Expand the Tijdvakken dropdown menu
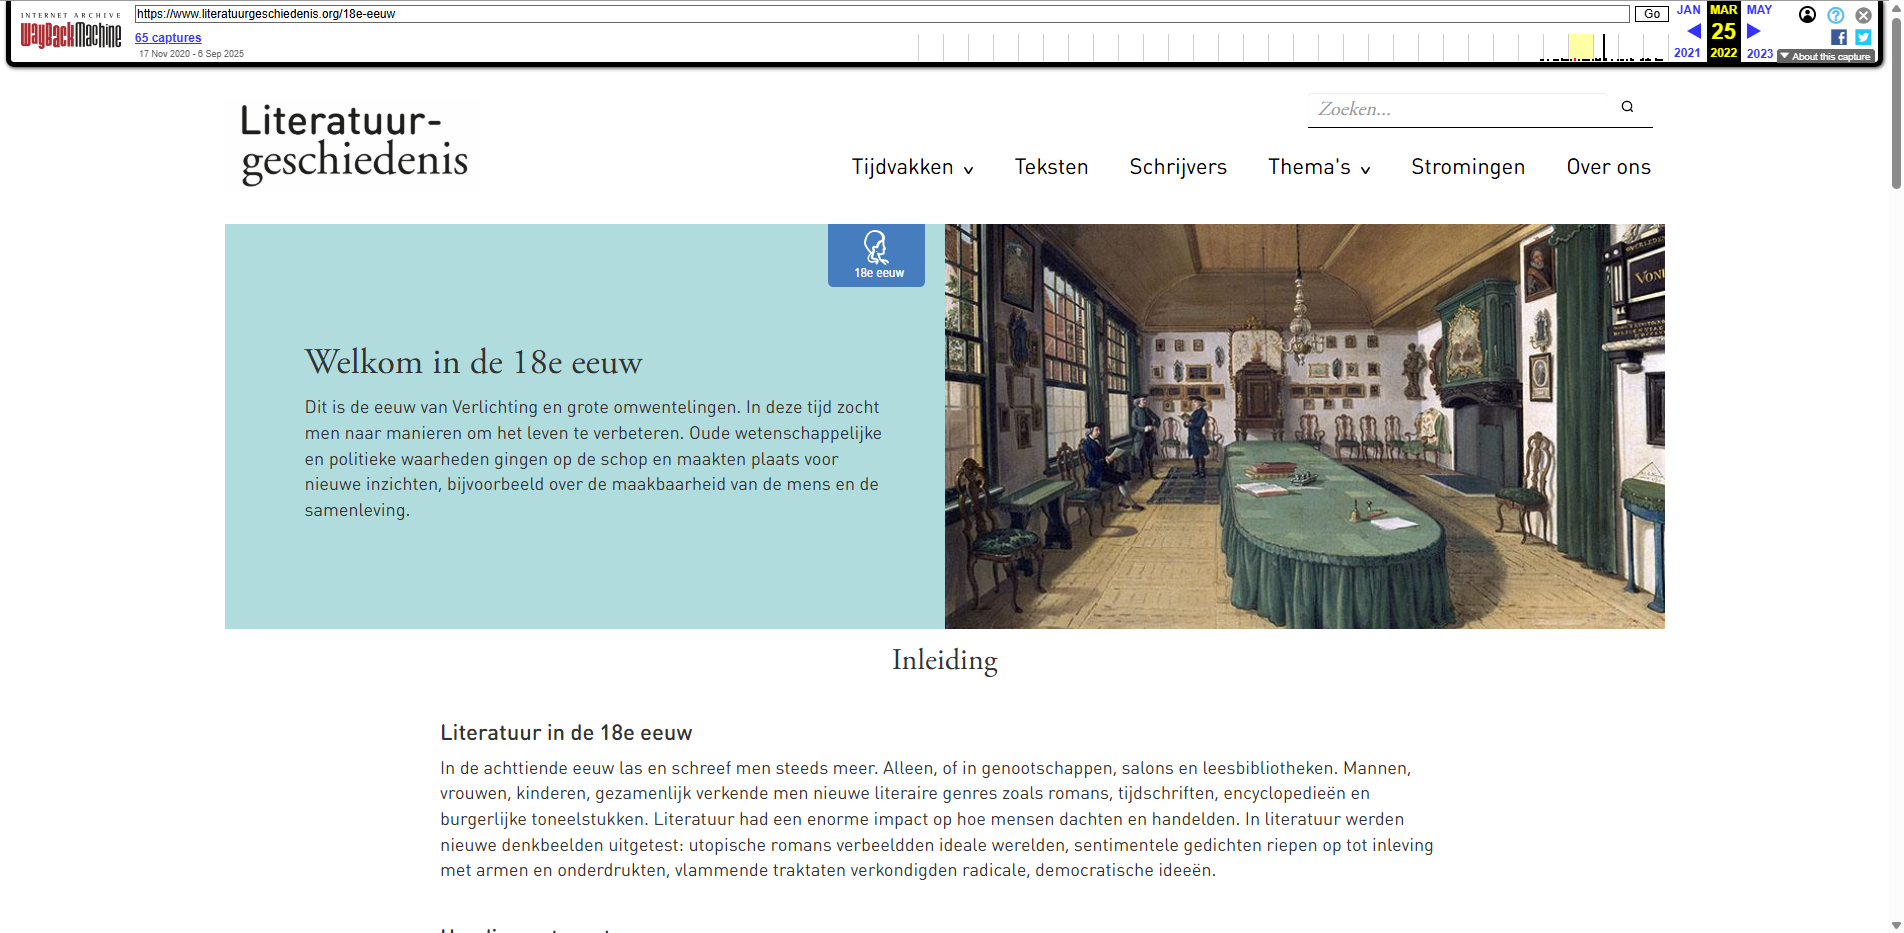The image size is (1904, 933). pyautogui.click(x=912, y=167)
